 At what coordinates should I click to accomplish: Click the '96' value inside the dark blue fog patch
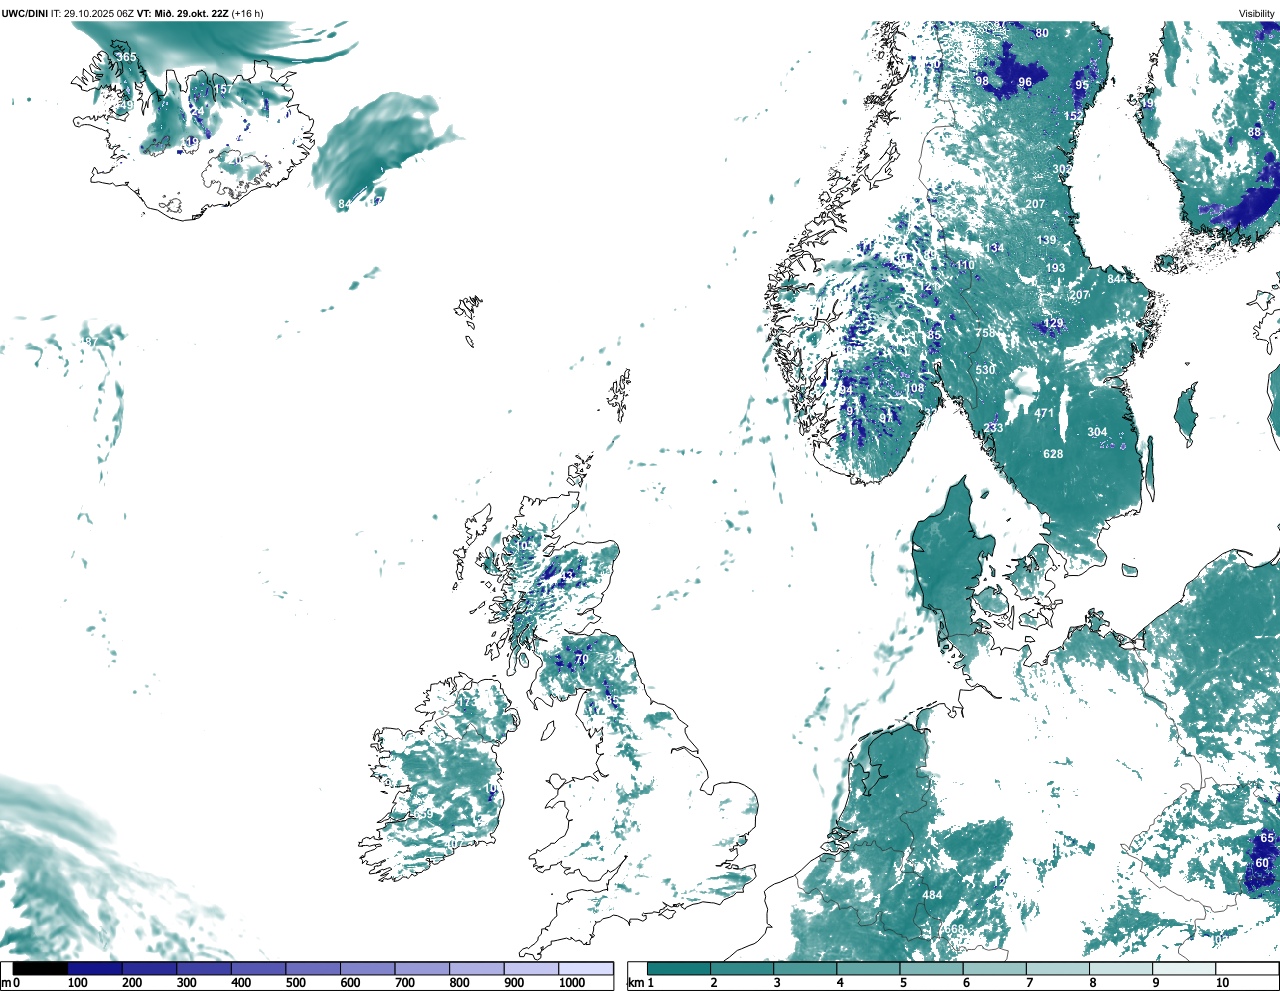click(1025, 83)
